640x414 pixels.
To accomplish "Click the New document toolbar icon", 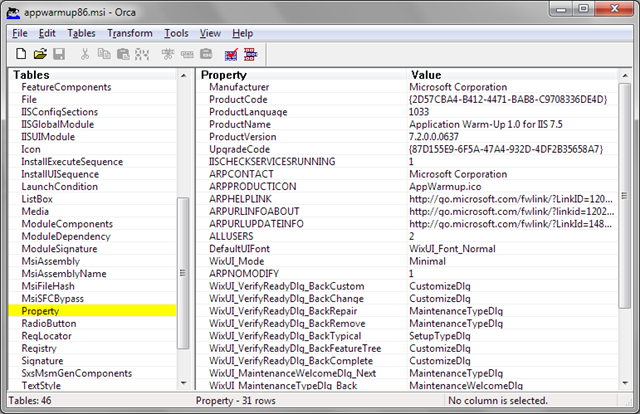I will coord(21,54).
